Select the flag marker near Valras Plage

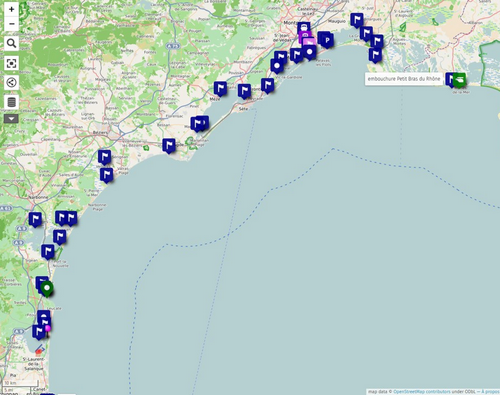[107, 175]
